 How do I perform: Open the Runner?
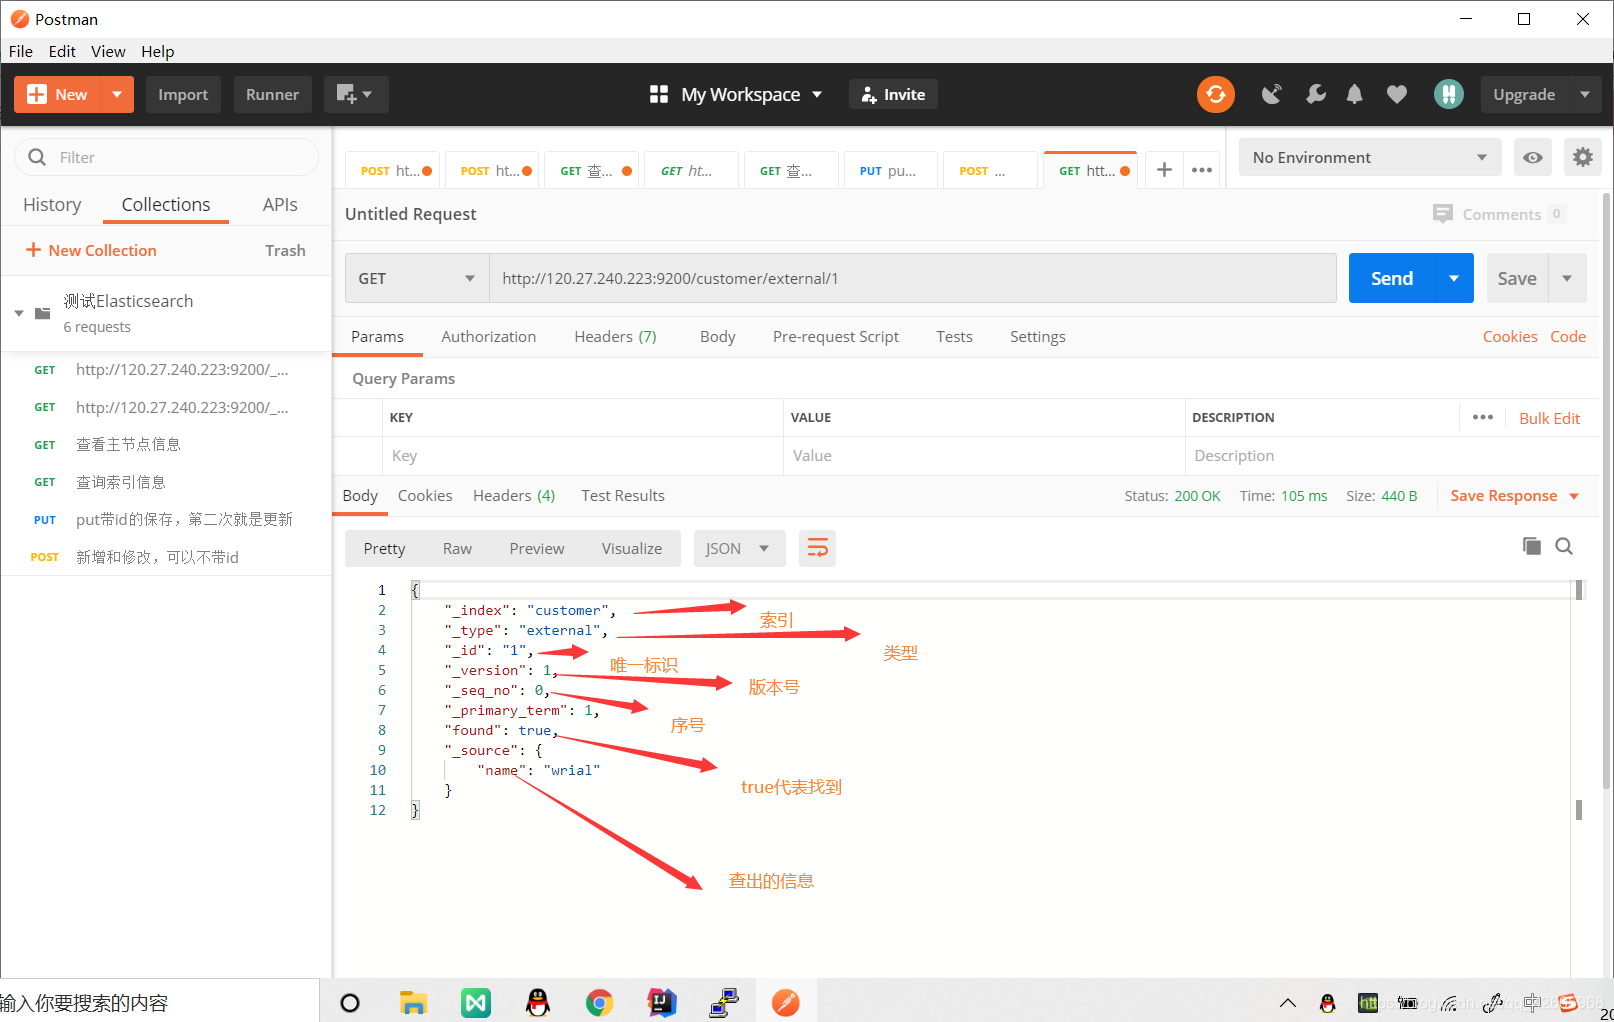pyautogui.click(x=272, y=94)
